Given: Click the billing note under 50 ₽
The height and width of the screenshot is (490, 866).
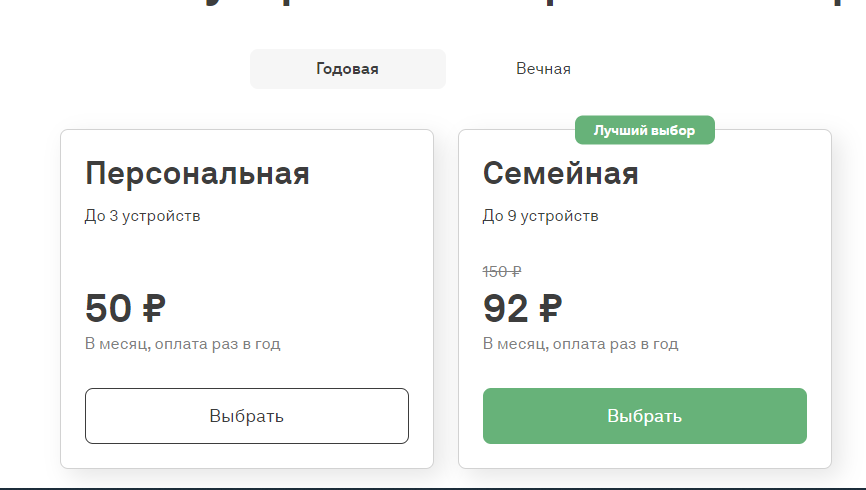Looking at the screenshot, I should pos(183,344).
